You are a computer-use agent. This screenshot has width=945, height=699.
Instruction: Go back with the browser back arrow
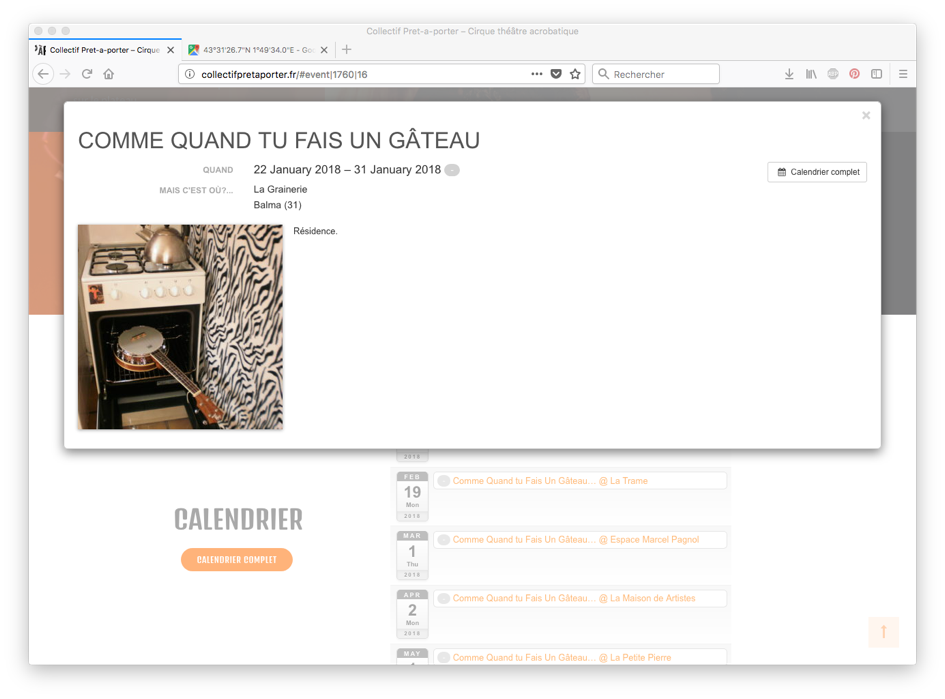pos(43,74)
